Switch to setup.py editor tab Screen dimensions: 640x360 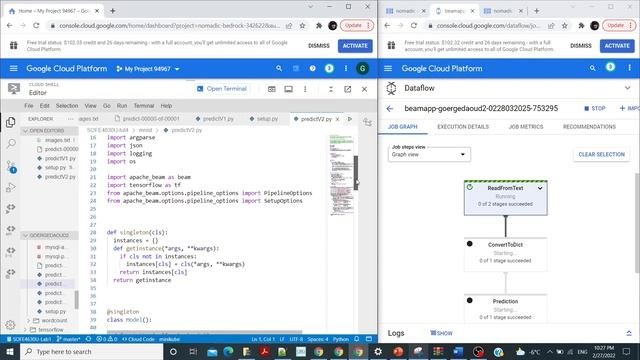click(x=264, y=119)
